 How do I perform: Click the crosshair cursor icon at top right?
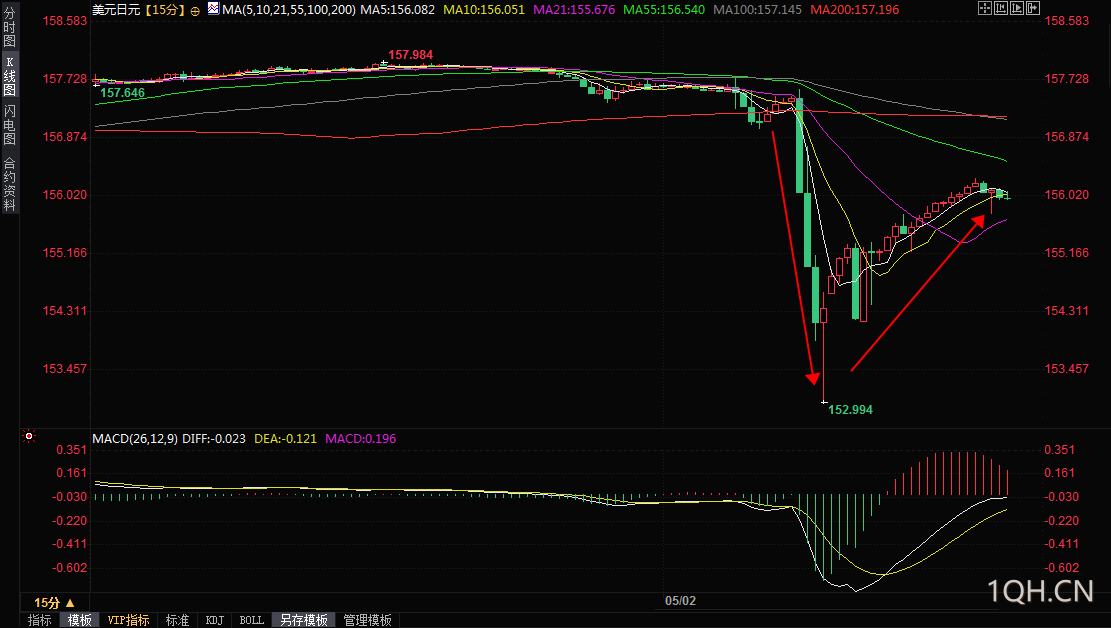click(985, 8)
